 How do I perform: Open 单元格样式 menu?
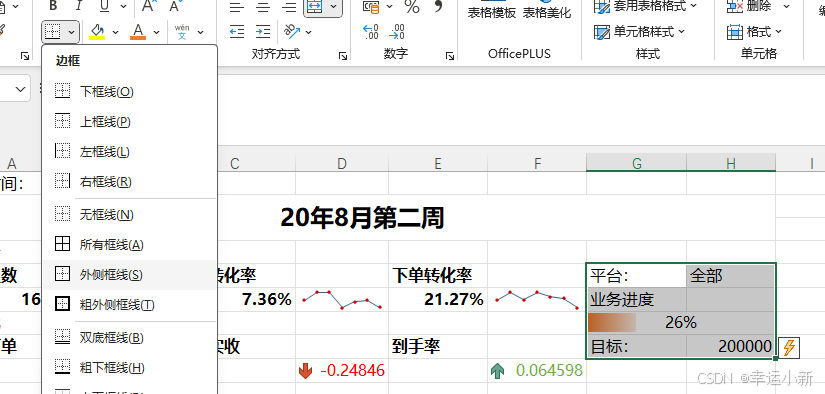[x=640, y=32]
